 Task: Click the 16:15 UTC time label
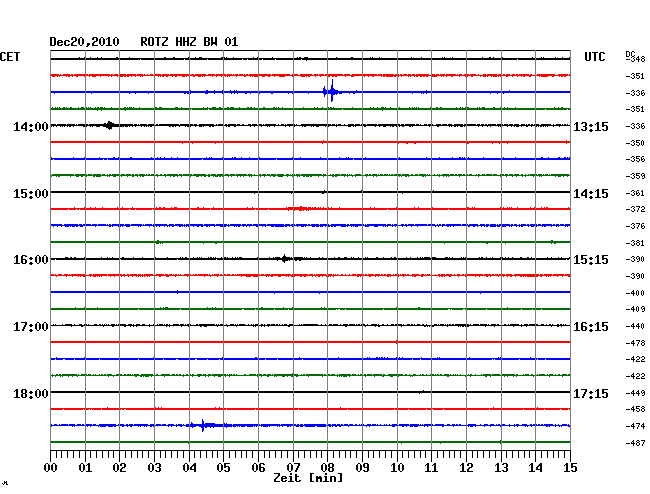pos(591,327)
